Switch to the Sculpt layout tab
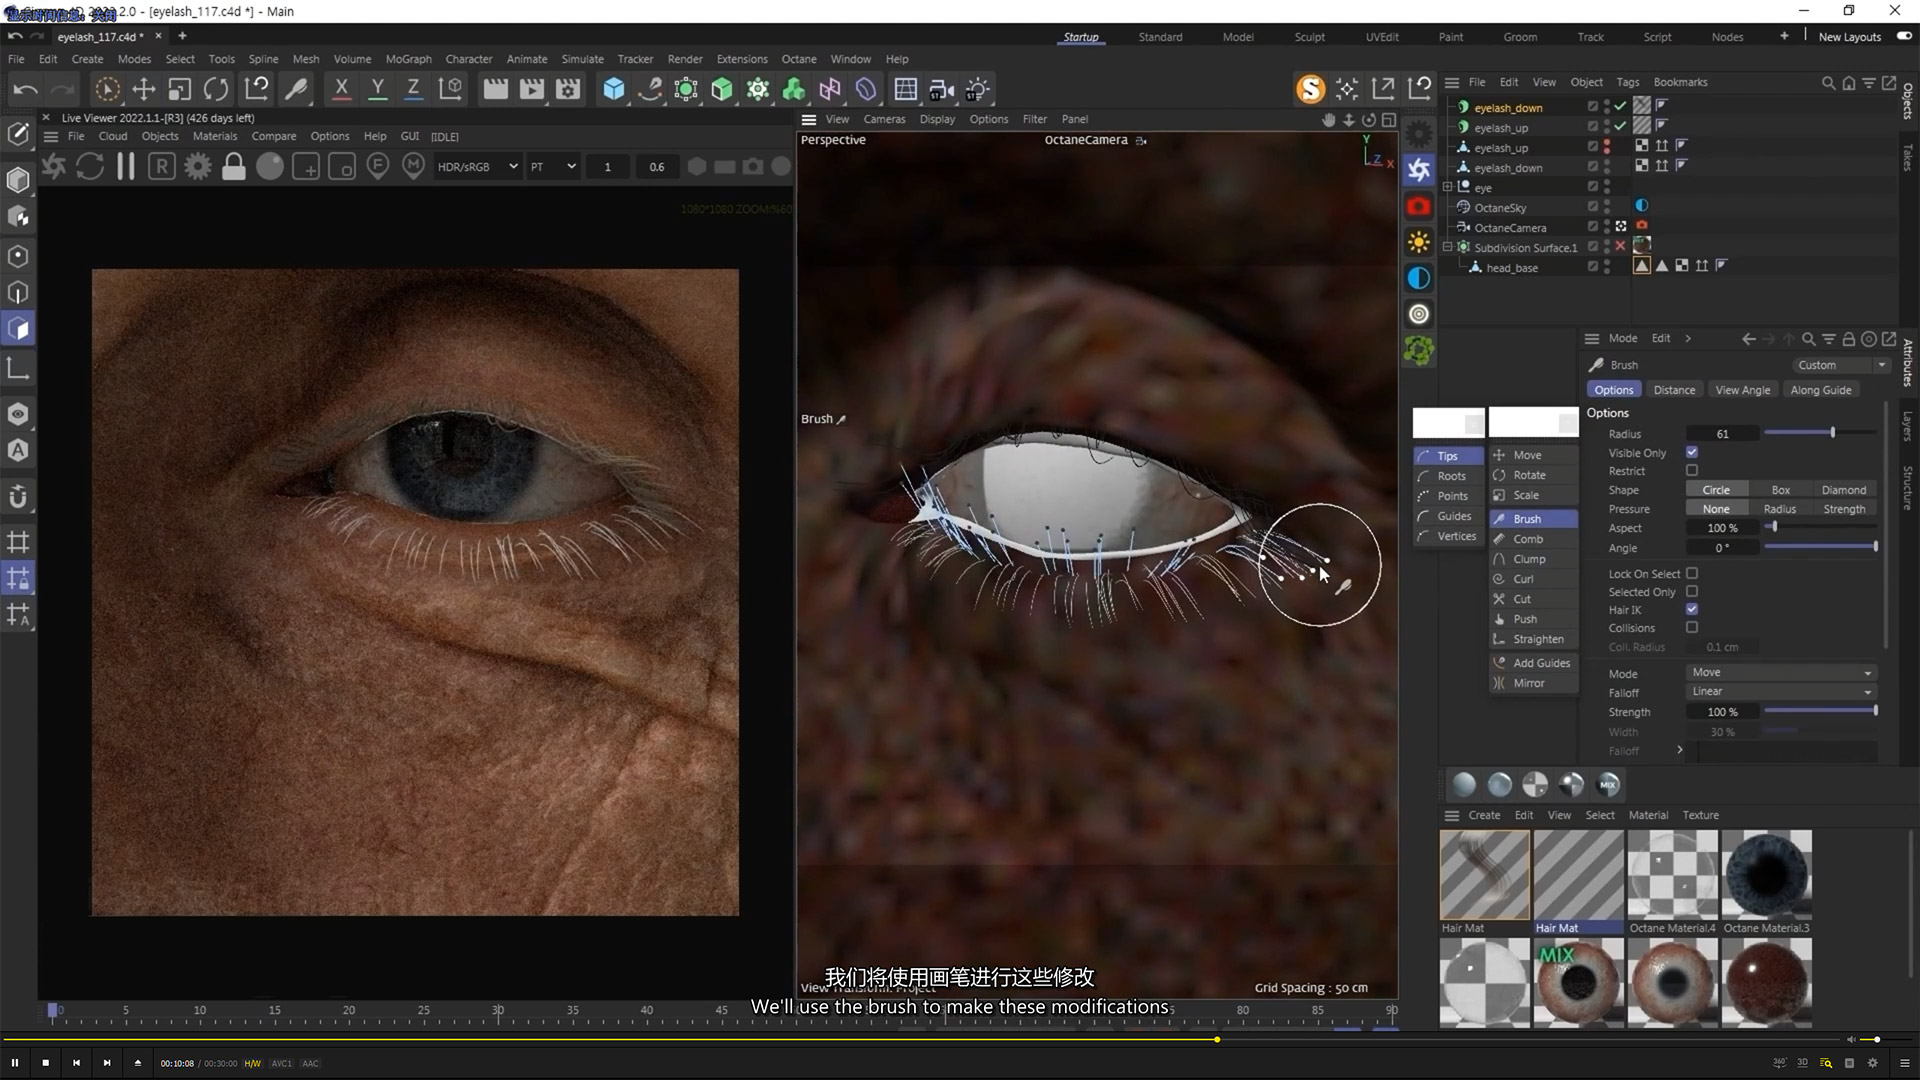 [x=1309, y=37]
